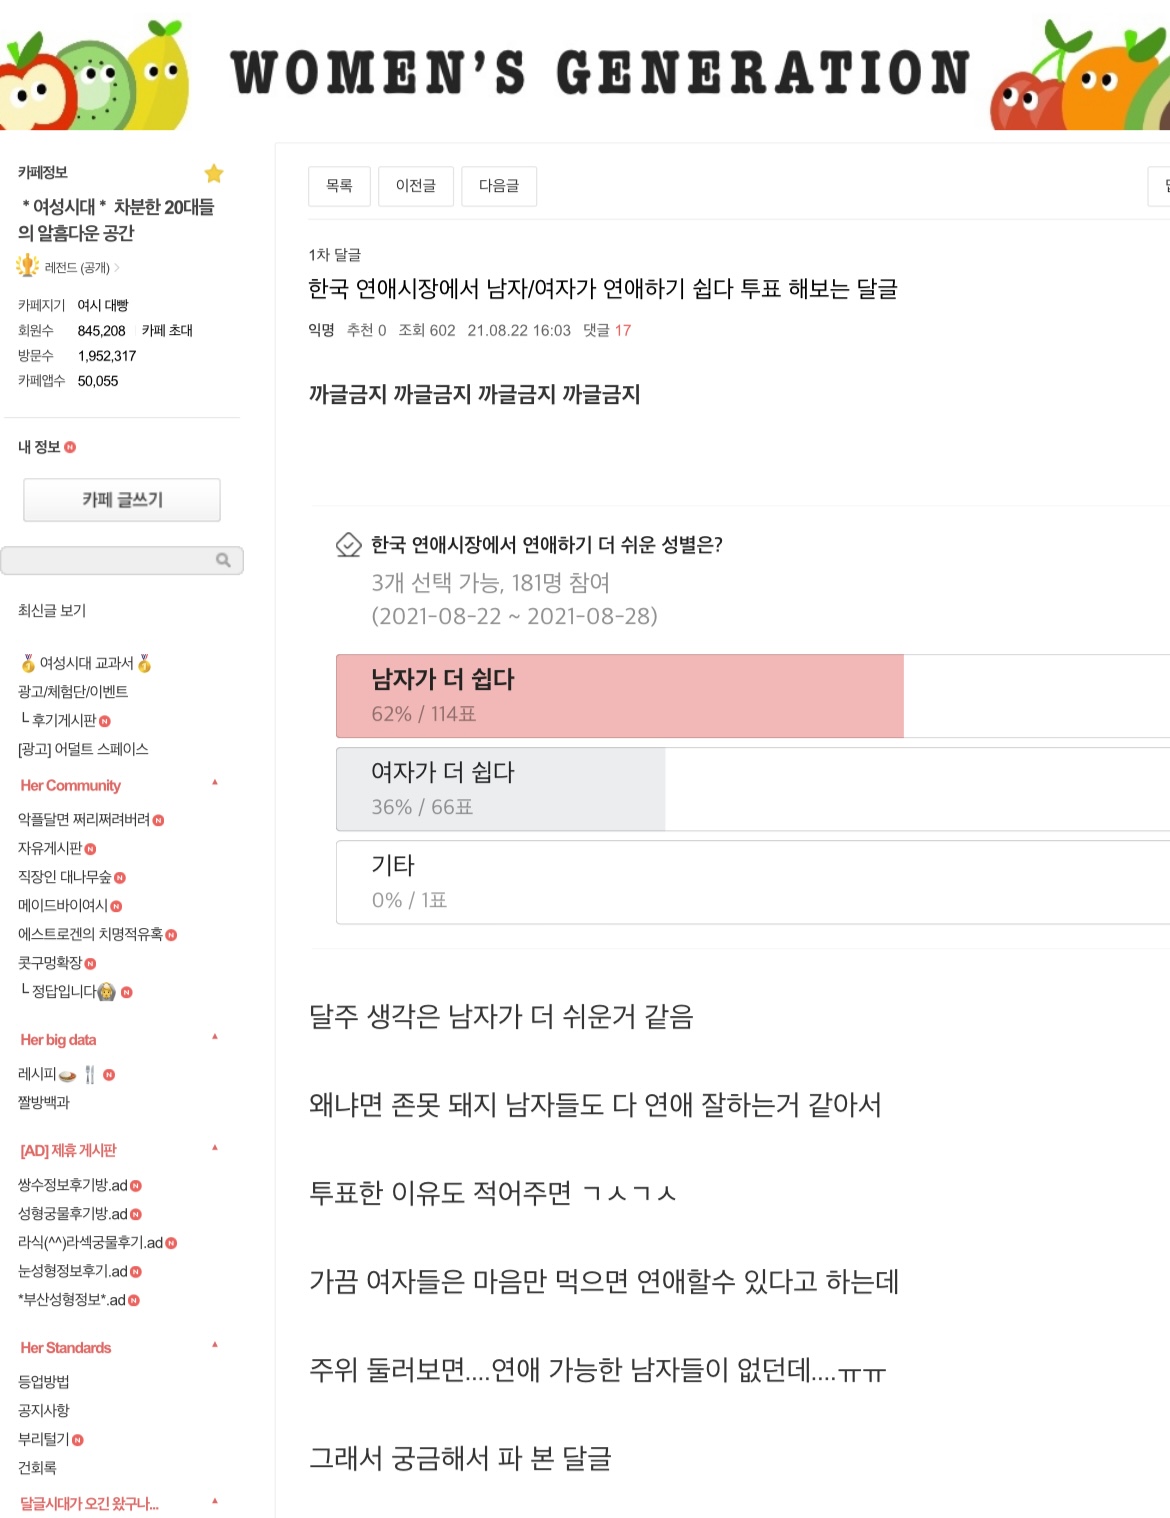This screenshot has height=1518, width=1170.
Task: Click the 카페 글쓰기 button
Action: [122, 500]
